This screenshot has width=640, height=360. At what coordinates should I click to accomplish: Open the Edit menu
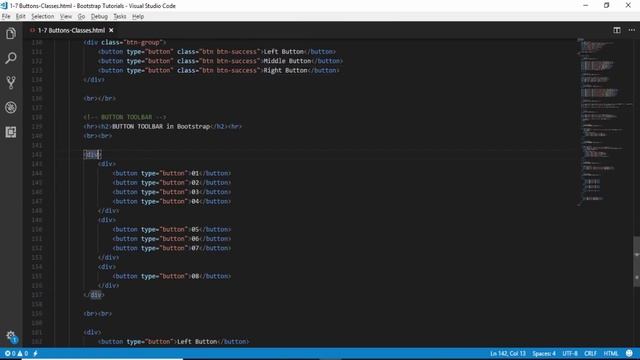[20, 16]
